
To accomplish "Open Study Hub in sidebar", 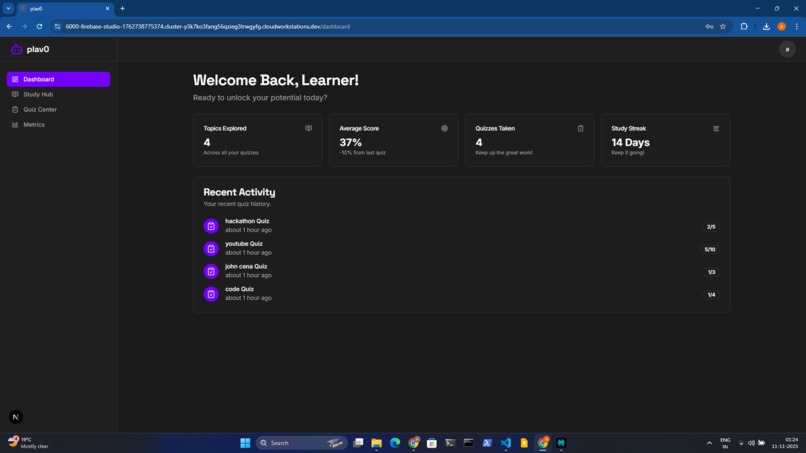I will pyautogui.click(x=59, y=95).
